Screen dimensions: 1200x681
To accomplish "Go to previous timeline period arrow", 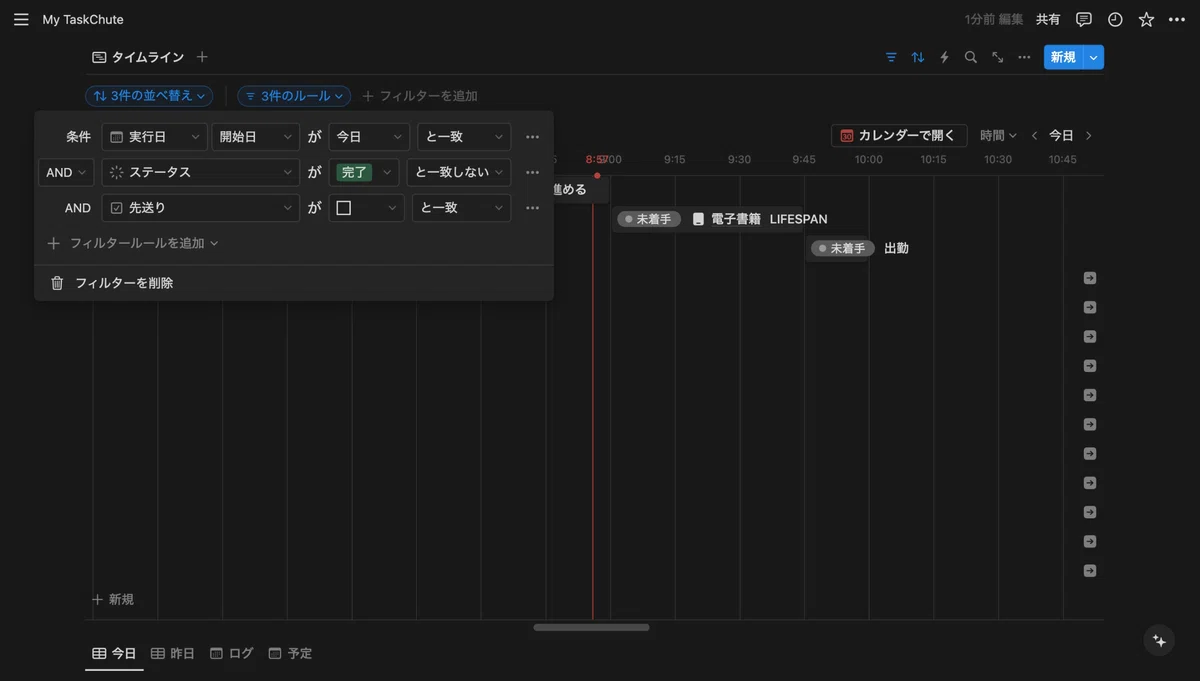I will pos(1035,136).
